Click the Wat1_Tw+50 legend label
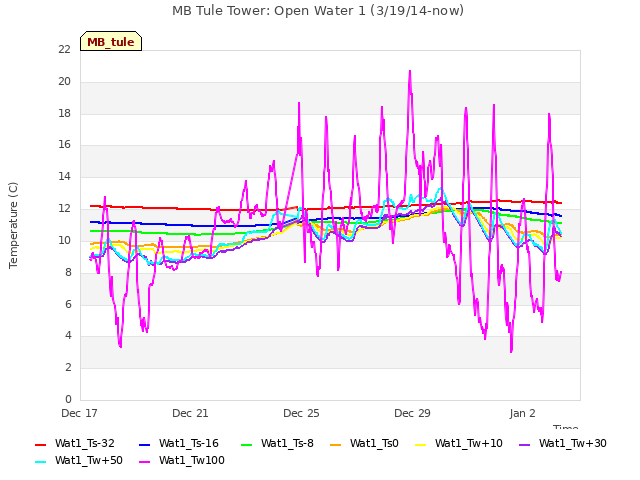This screenshot has width=640, height=480. point(89,460)
